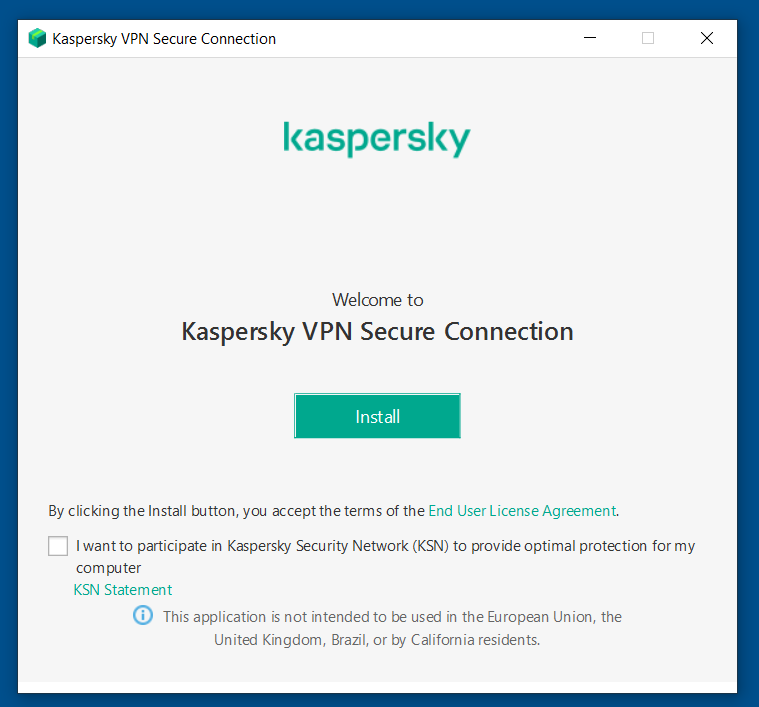Open the End User License Agreement link
The width and height of the screenshot is (759, 707).
(521, 511)
